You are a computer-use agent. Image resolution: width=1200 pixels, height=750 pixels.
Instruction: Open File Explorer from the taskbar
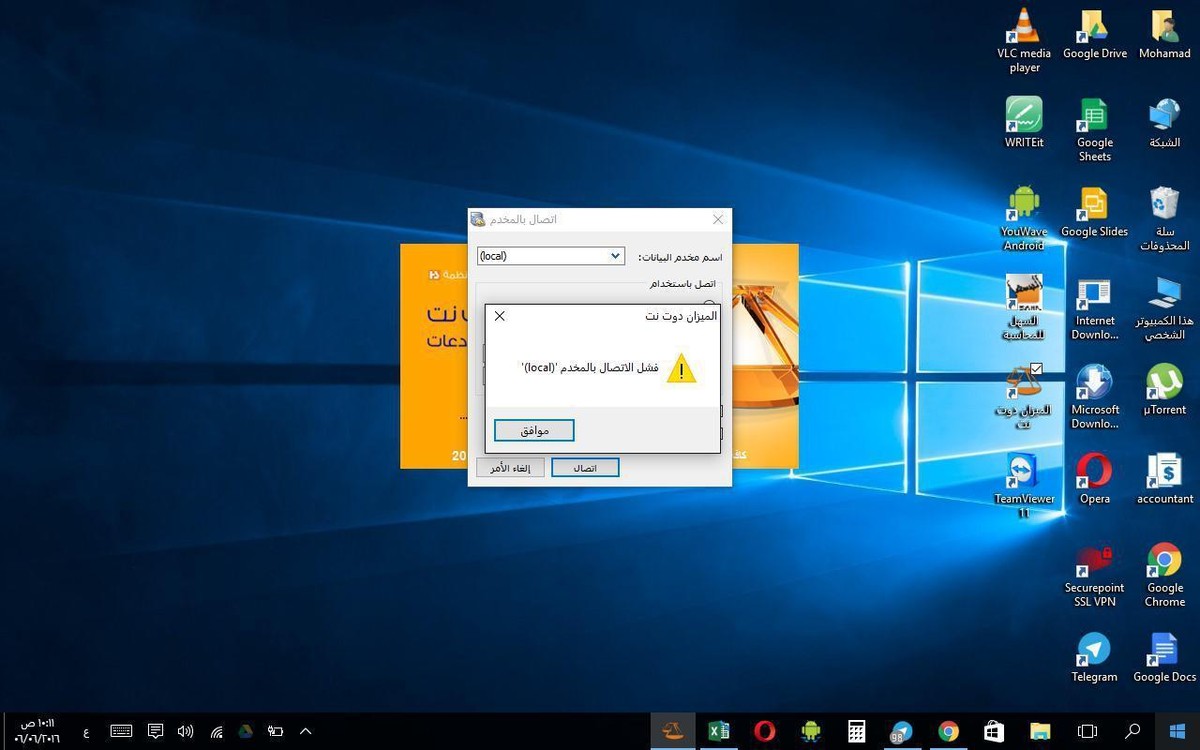1041,731
